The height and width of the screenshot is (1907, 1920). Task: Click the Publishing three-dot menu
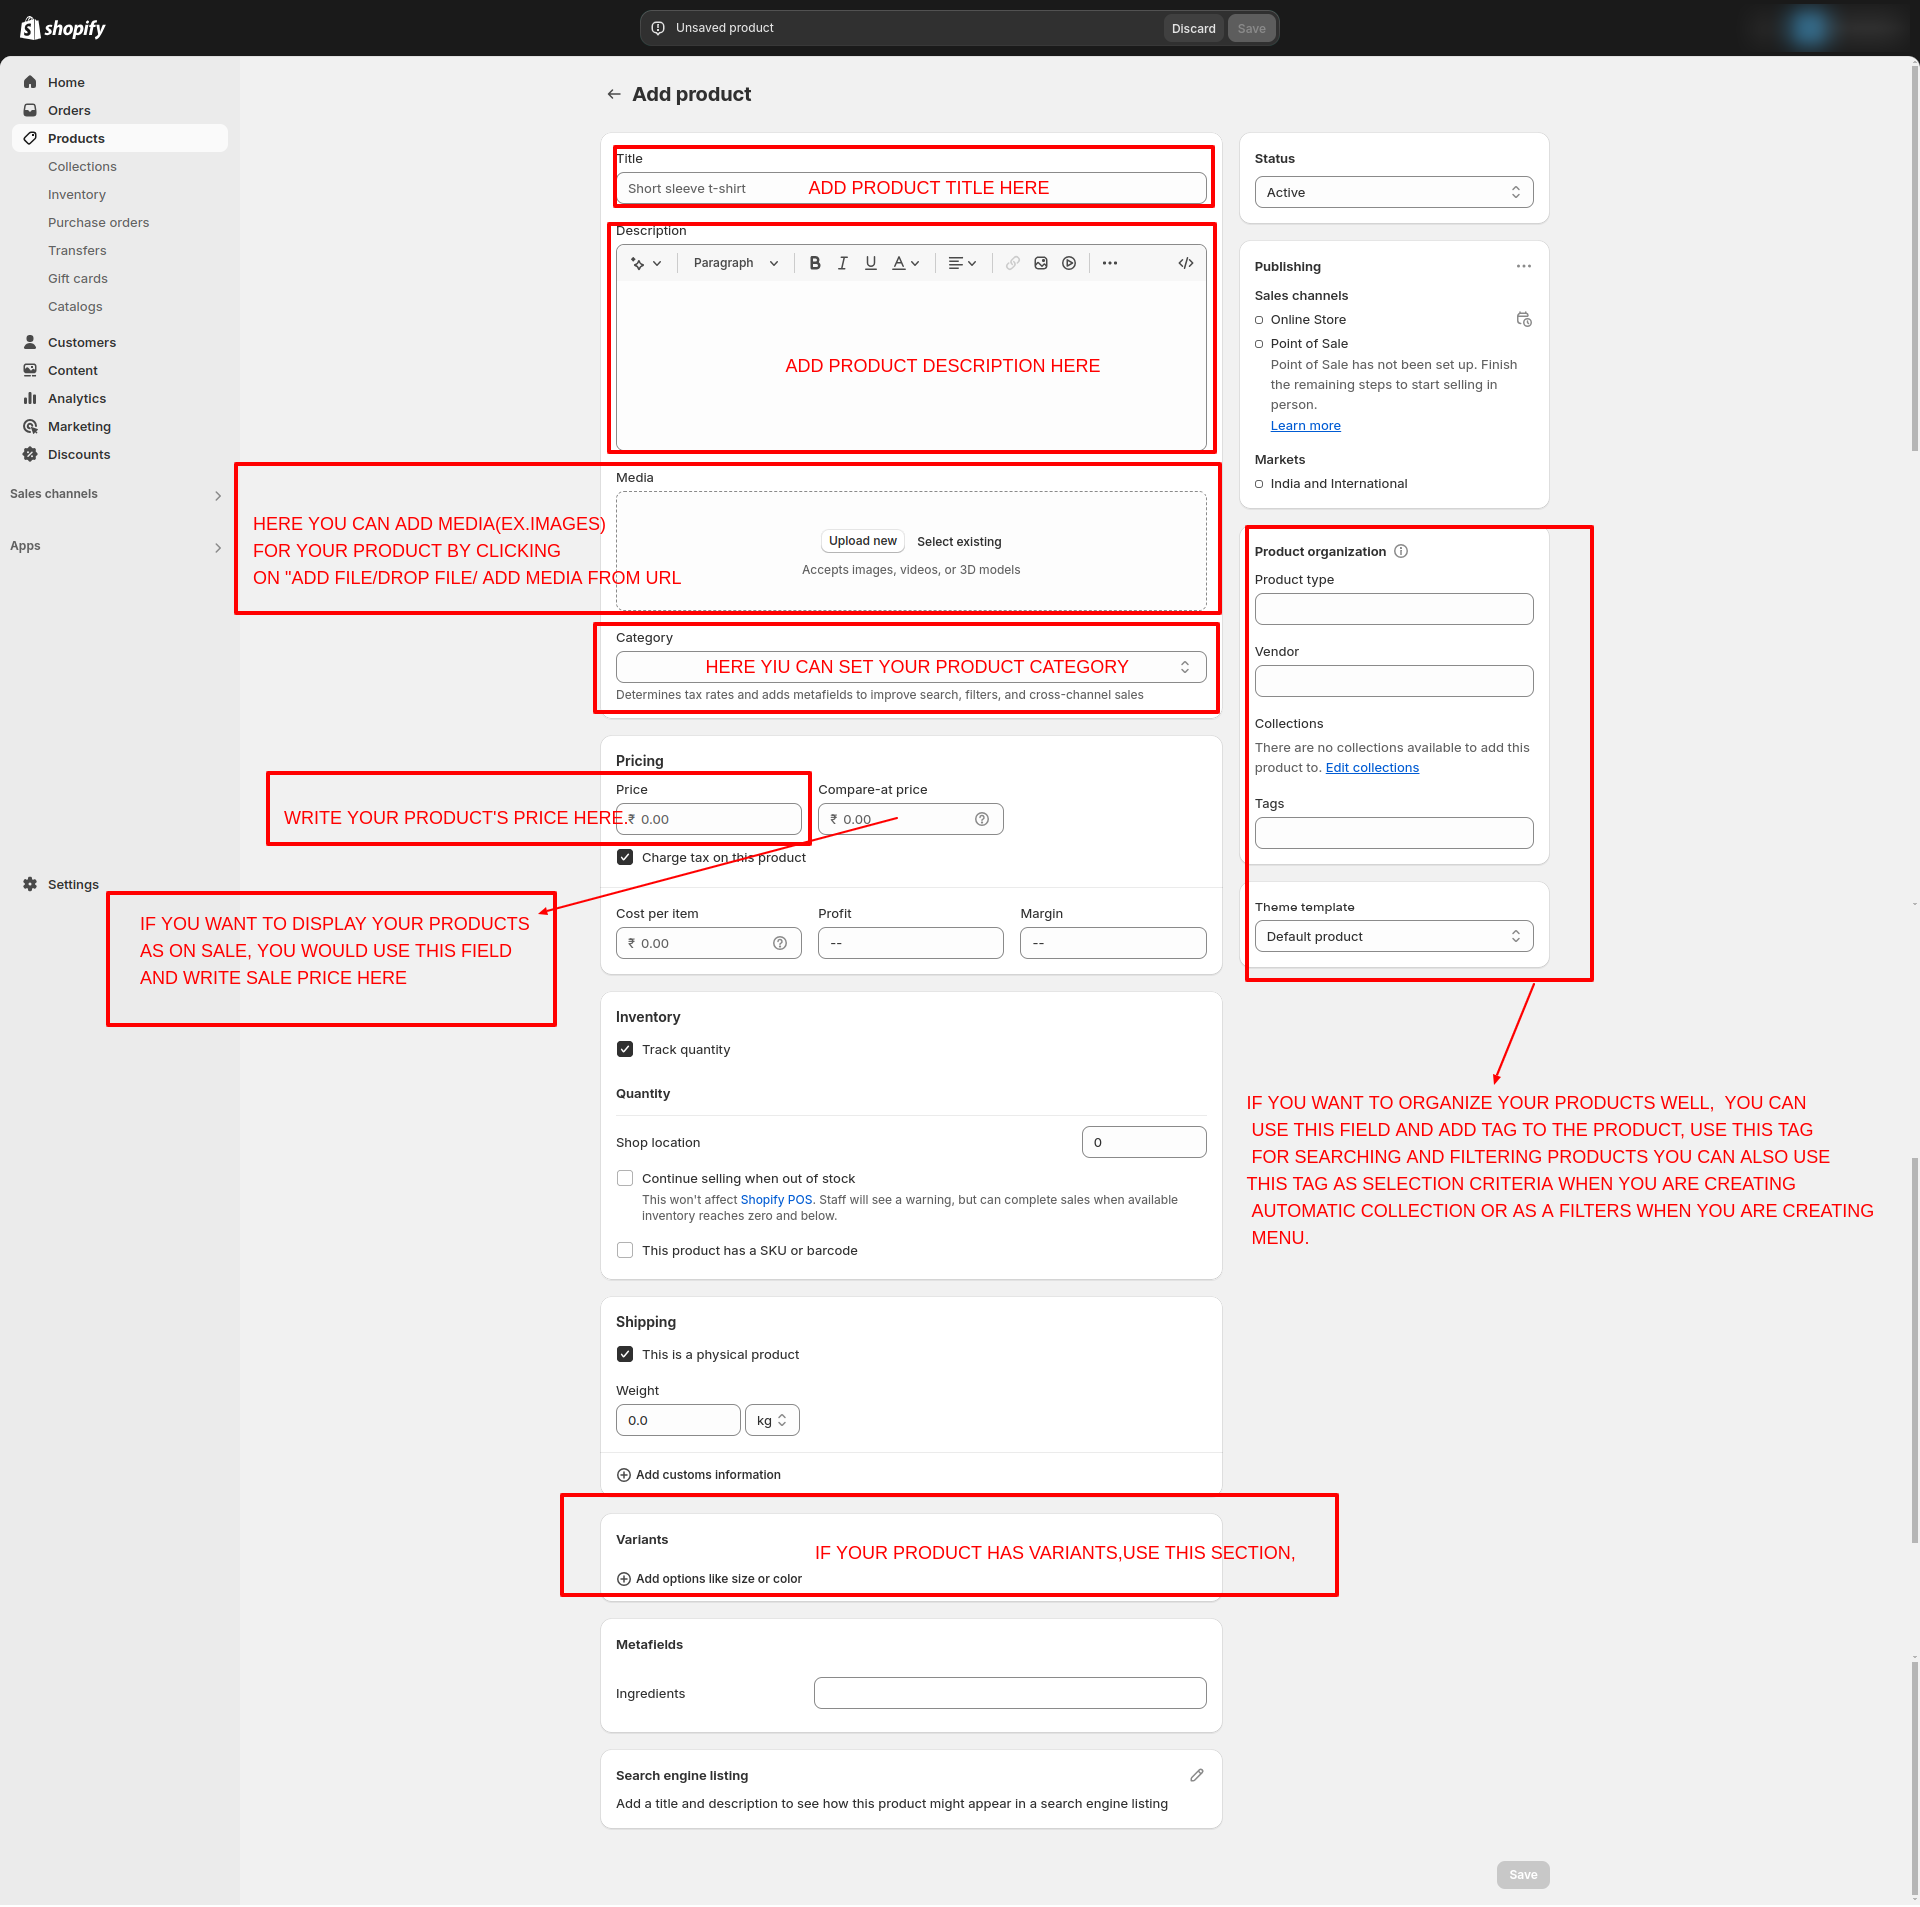1524,266
